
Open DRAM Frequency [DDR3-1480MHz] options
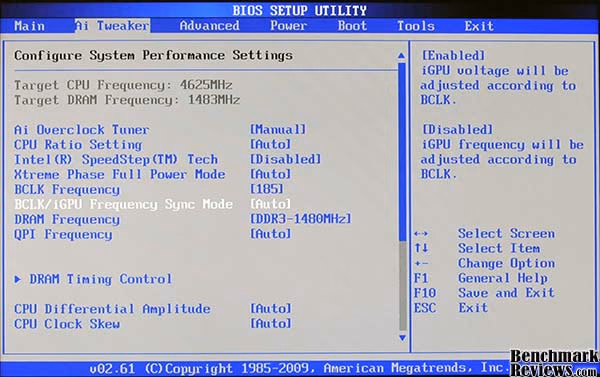coord(300,219)
